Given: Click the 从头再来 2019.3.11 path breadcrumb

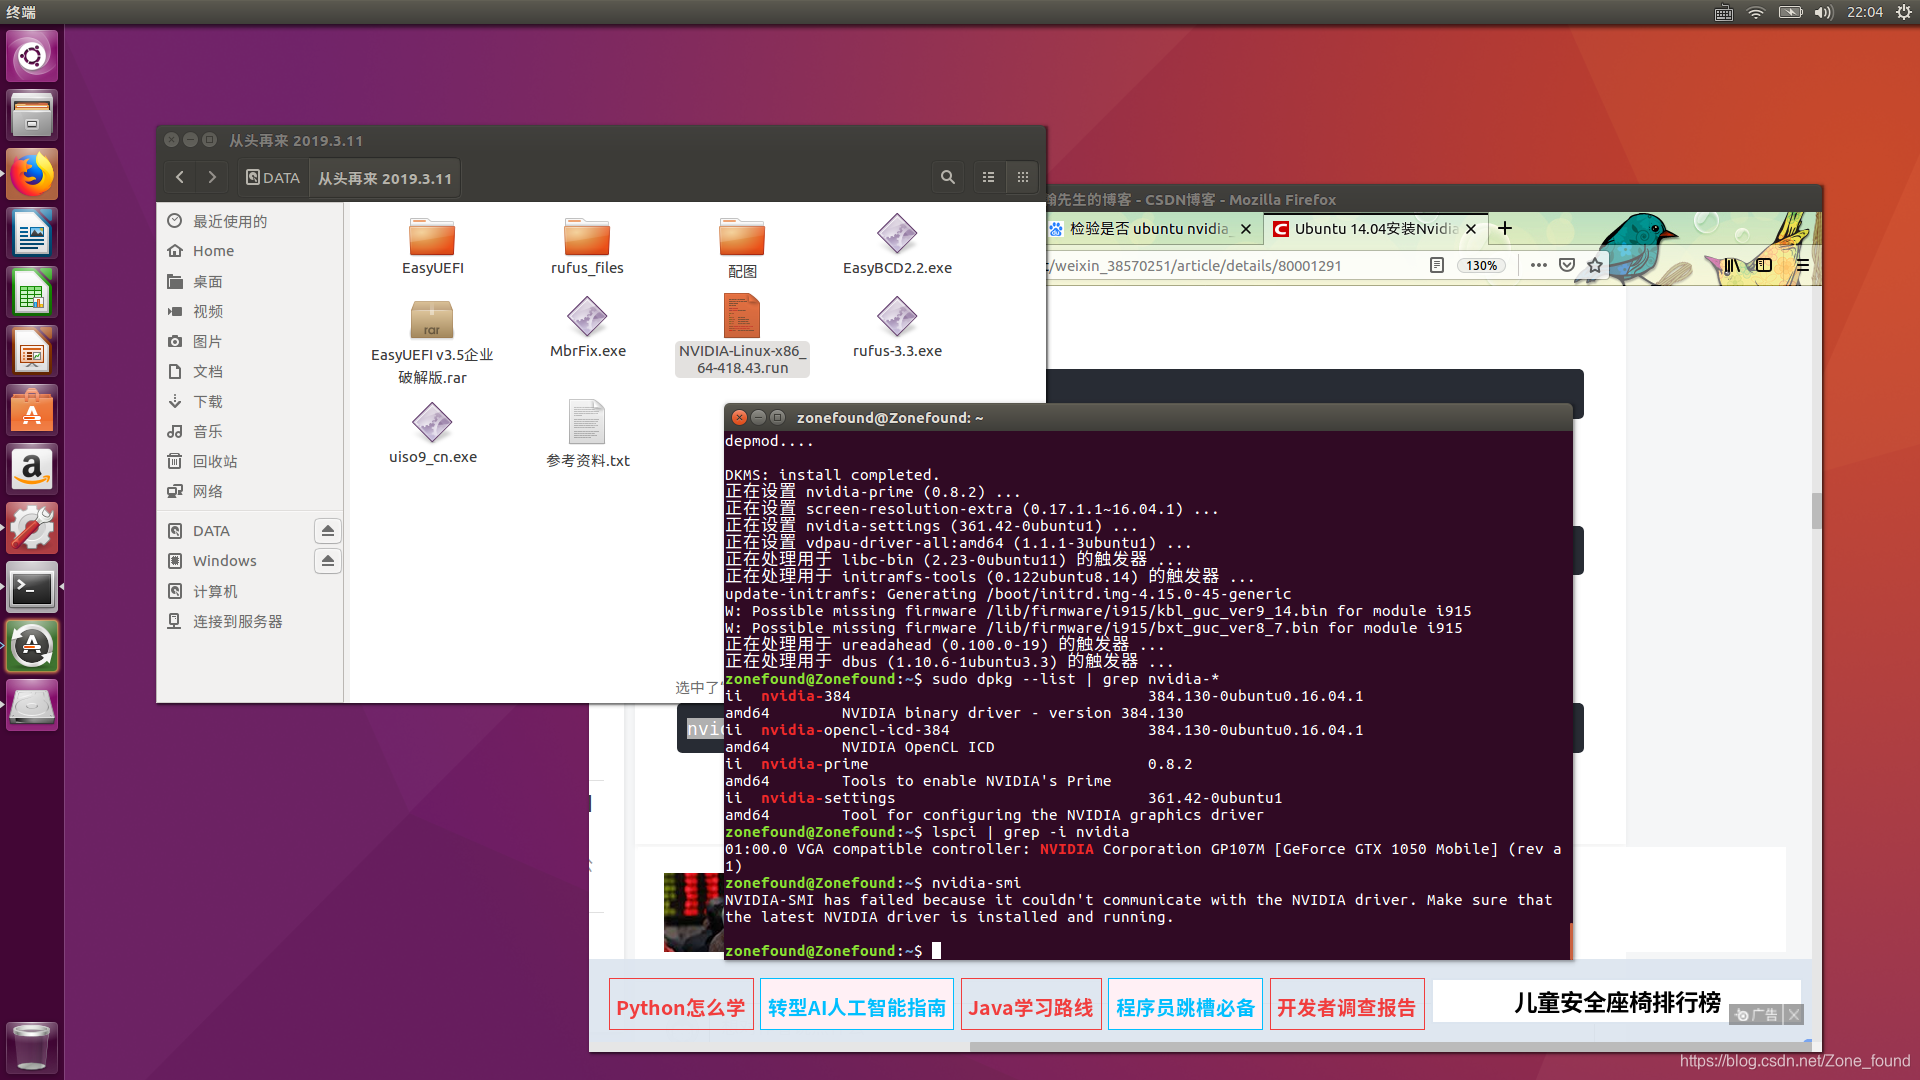Looking at the screenshot, I should coord(385,178).
